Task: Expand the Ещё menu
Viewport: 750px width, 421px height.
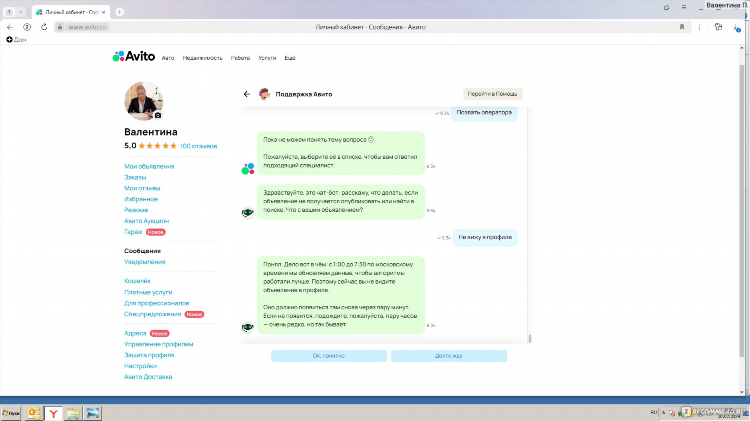Action: pyautogui.click(x=290, y=58)
